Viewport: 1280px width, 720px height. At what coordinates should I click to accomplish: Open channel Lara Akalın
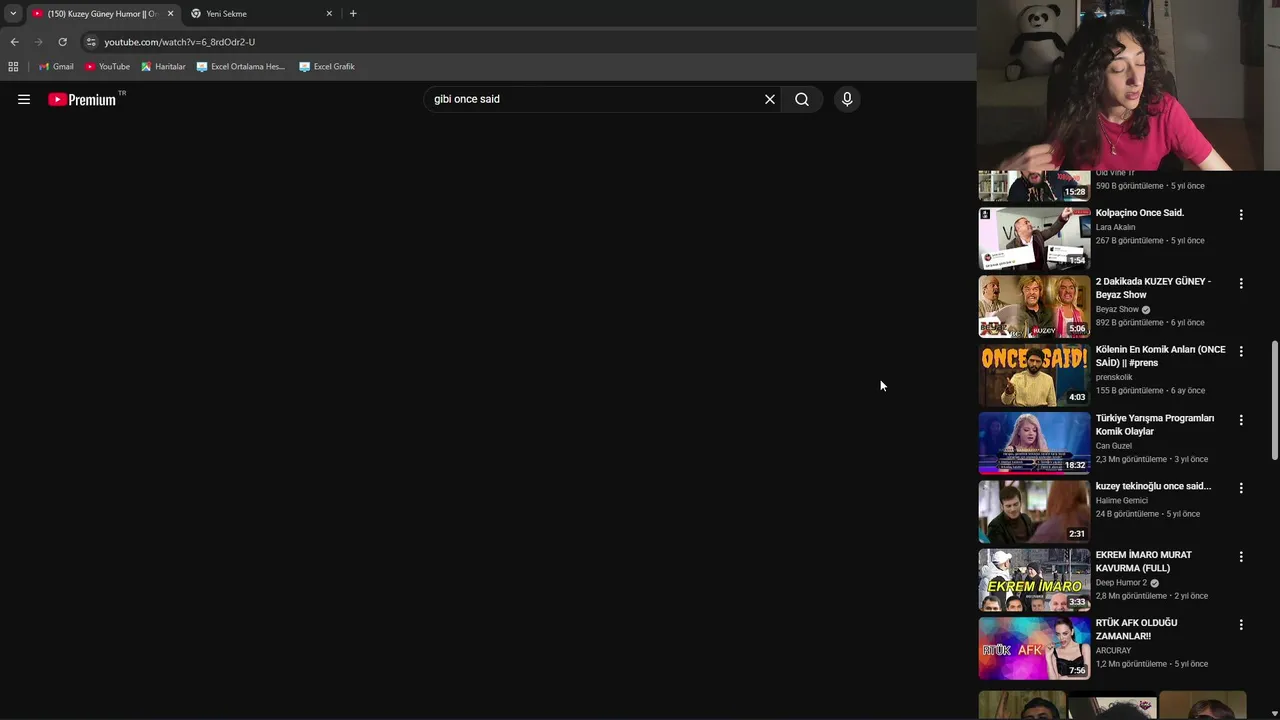coord(1115,227)
